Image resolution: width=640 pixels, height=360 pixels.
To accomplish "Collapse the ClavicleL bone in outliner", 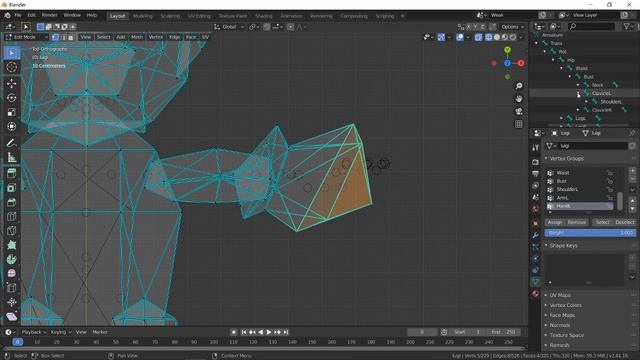I will 578,93.
